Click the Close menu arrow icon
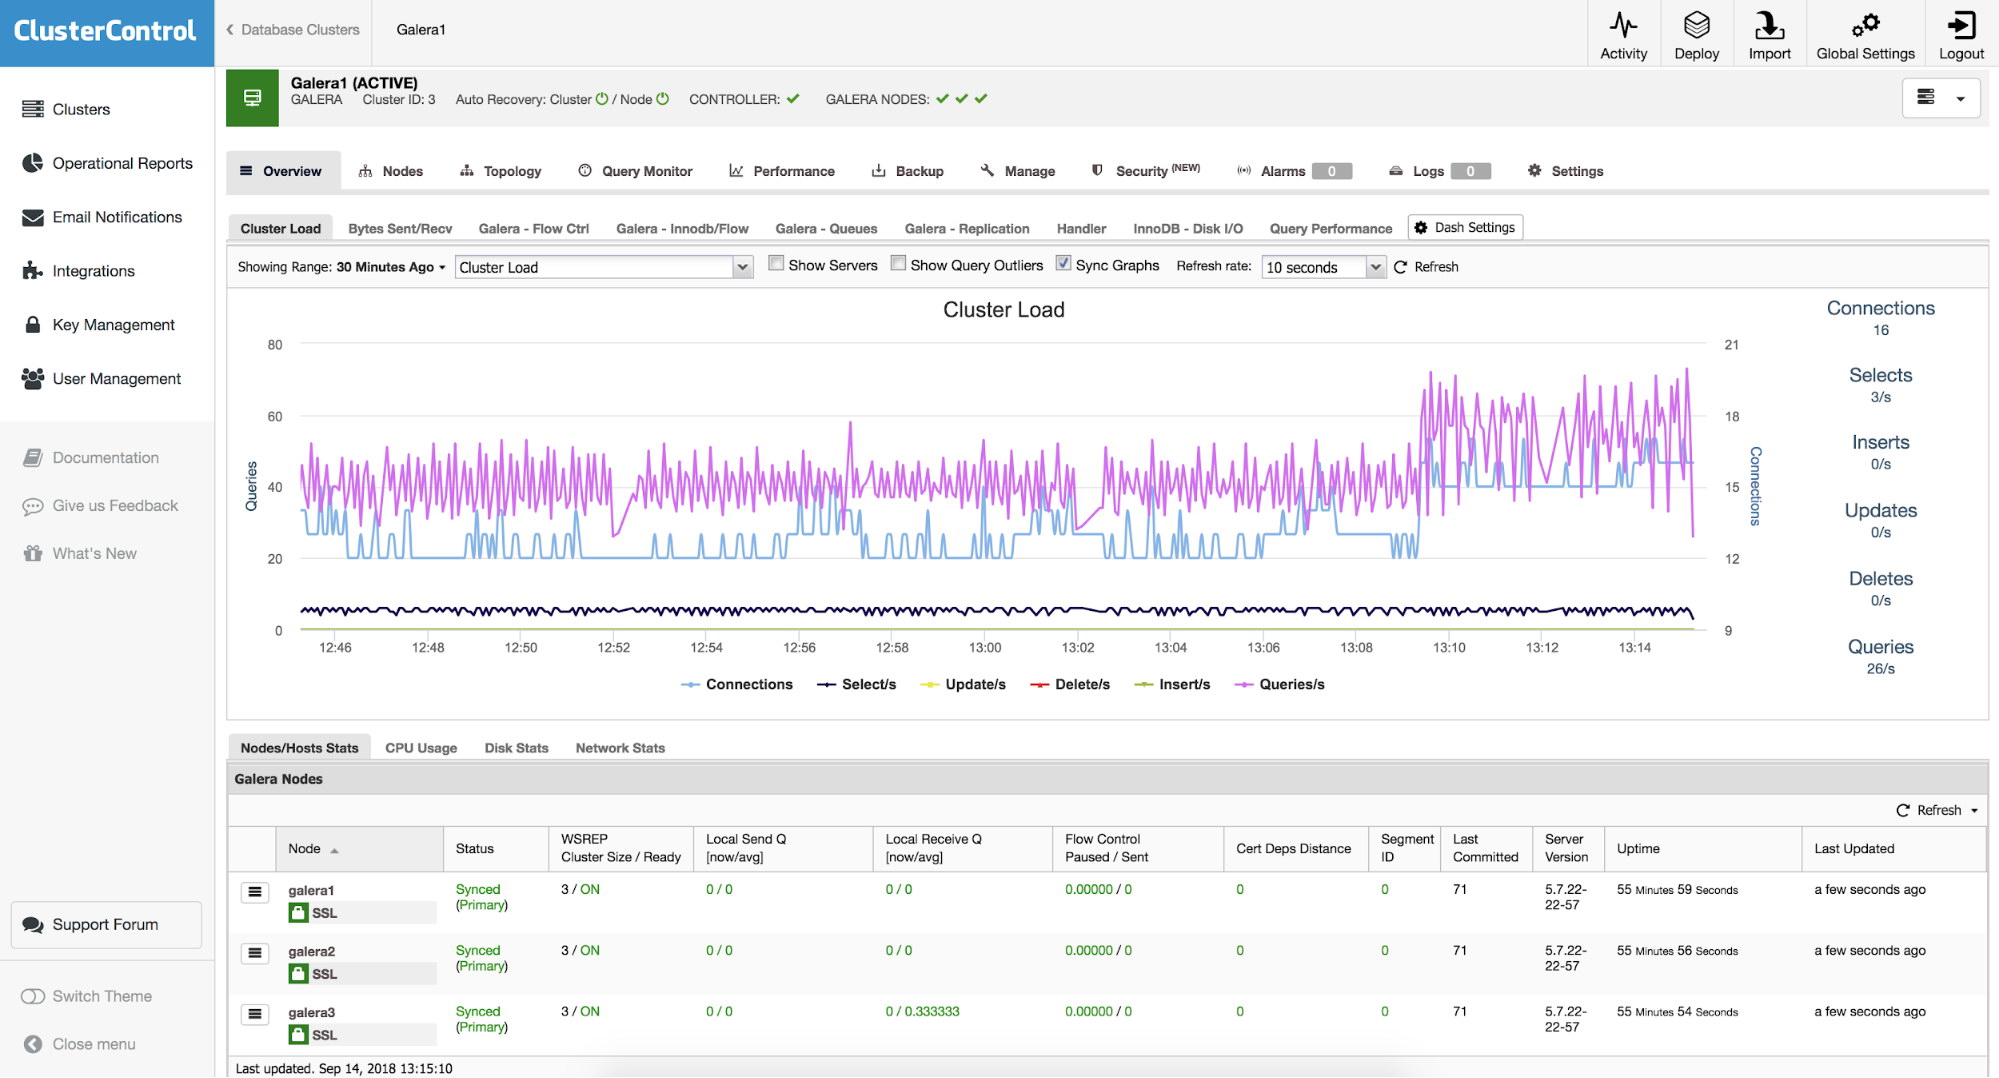 click(33, 1044)
